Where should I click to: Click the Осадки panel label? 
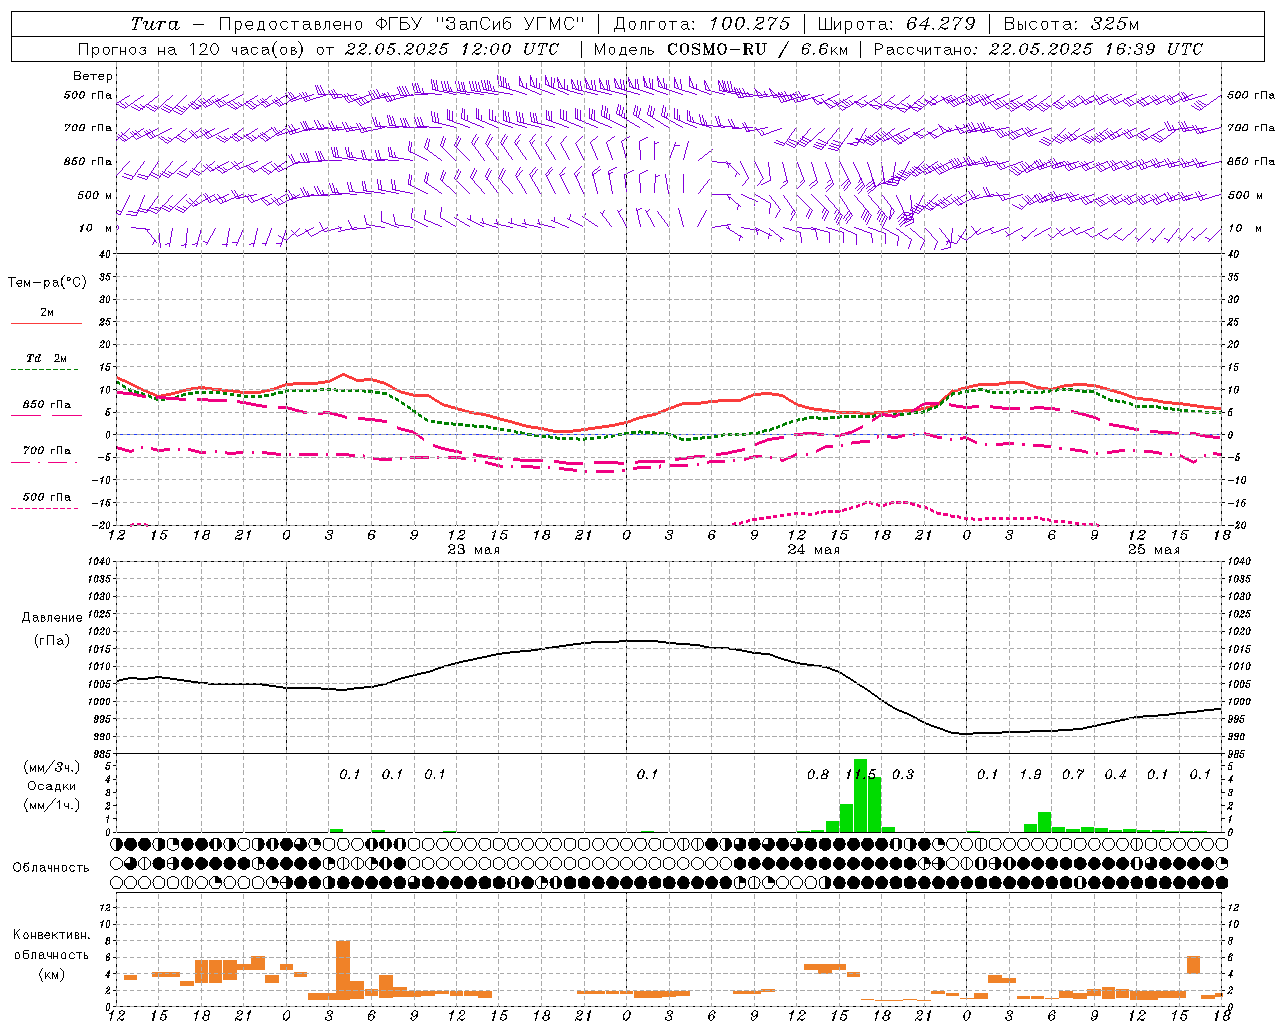52,786
